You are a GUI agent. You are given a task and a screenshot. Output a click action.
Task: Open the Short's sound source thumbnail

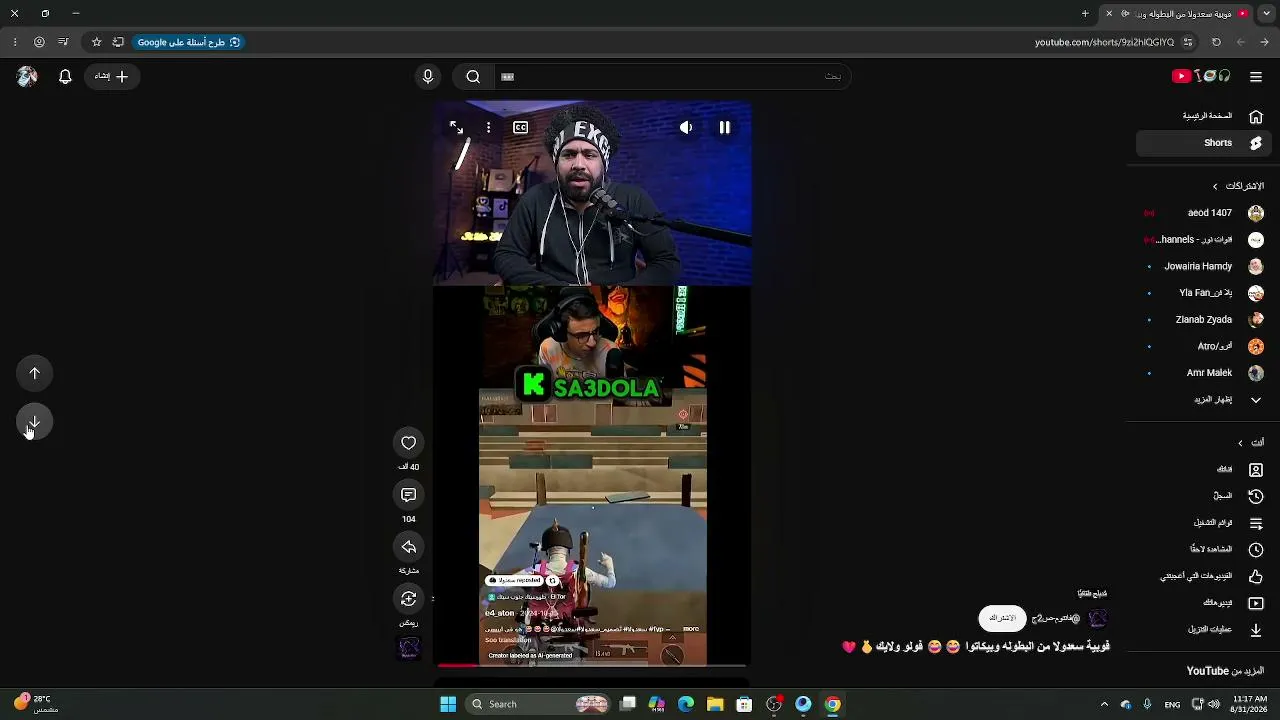pyautogui.click(x=409, y=649)
